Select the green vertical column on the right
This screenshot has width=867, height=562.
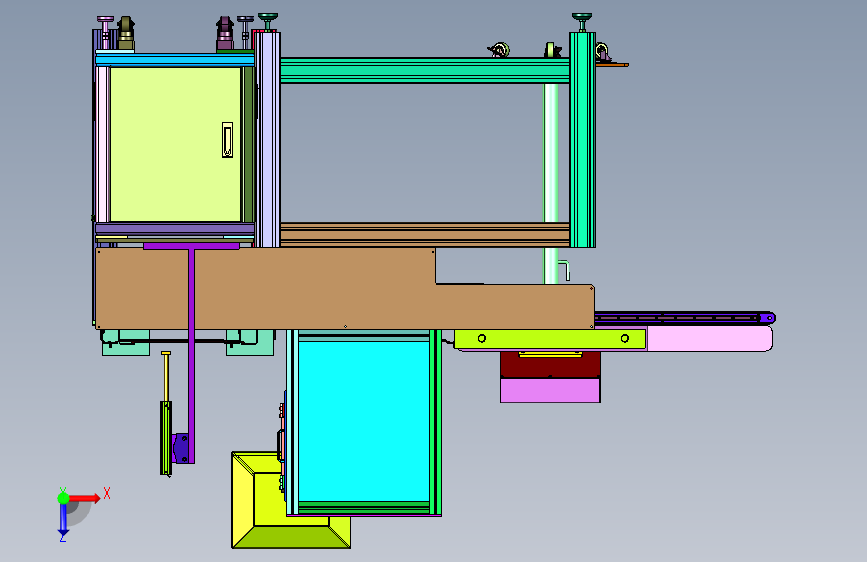[x=582, y=139]
